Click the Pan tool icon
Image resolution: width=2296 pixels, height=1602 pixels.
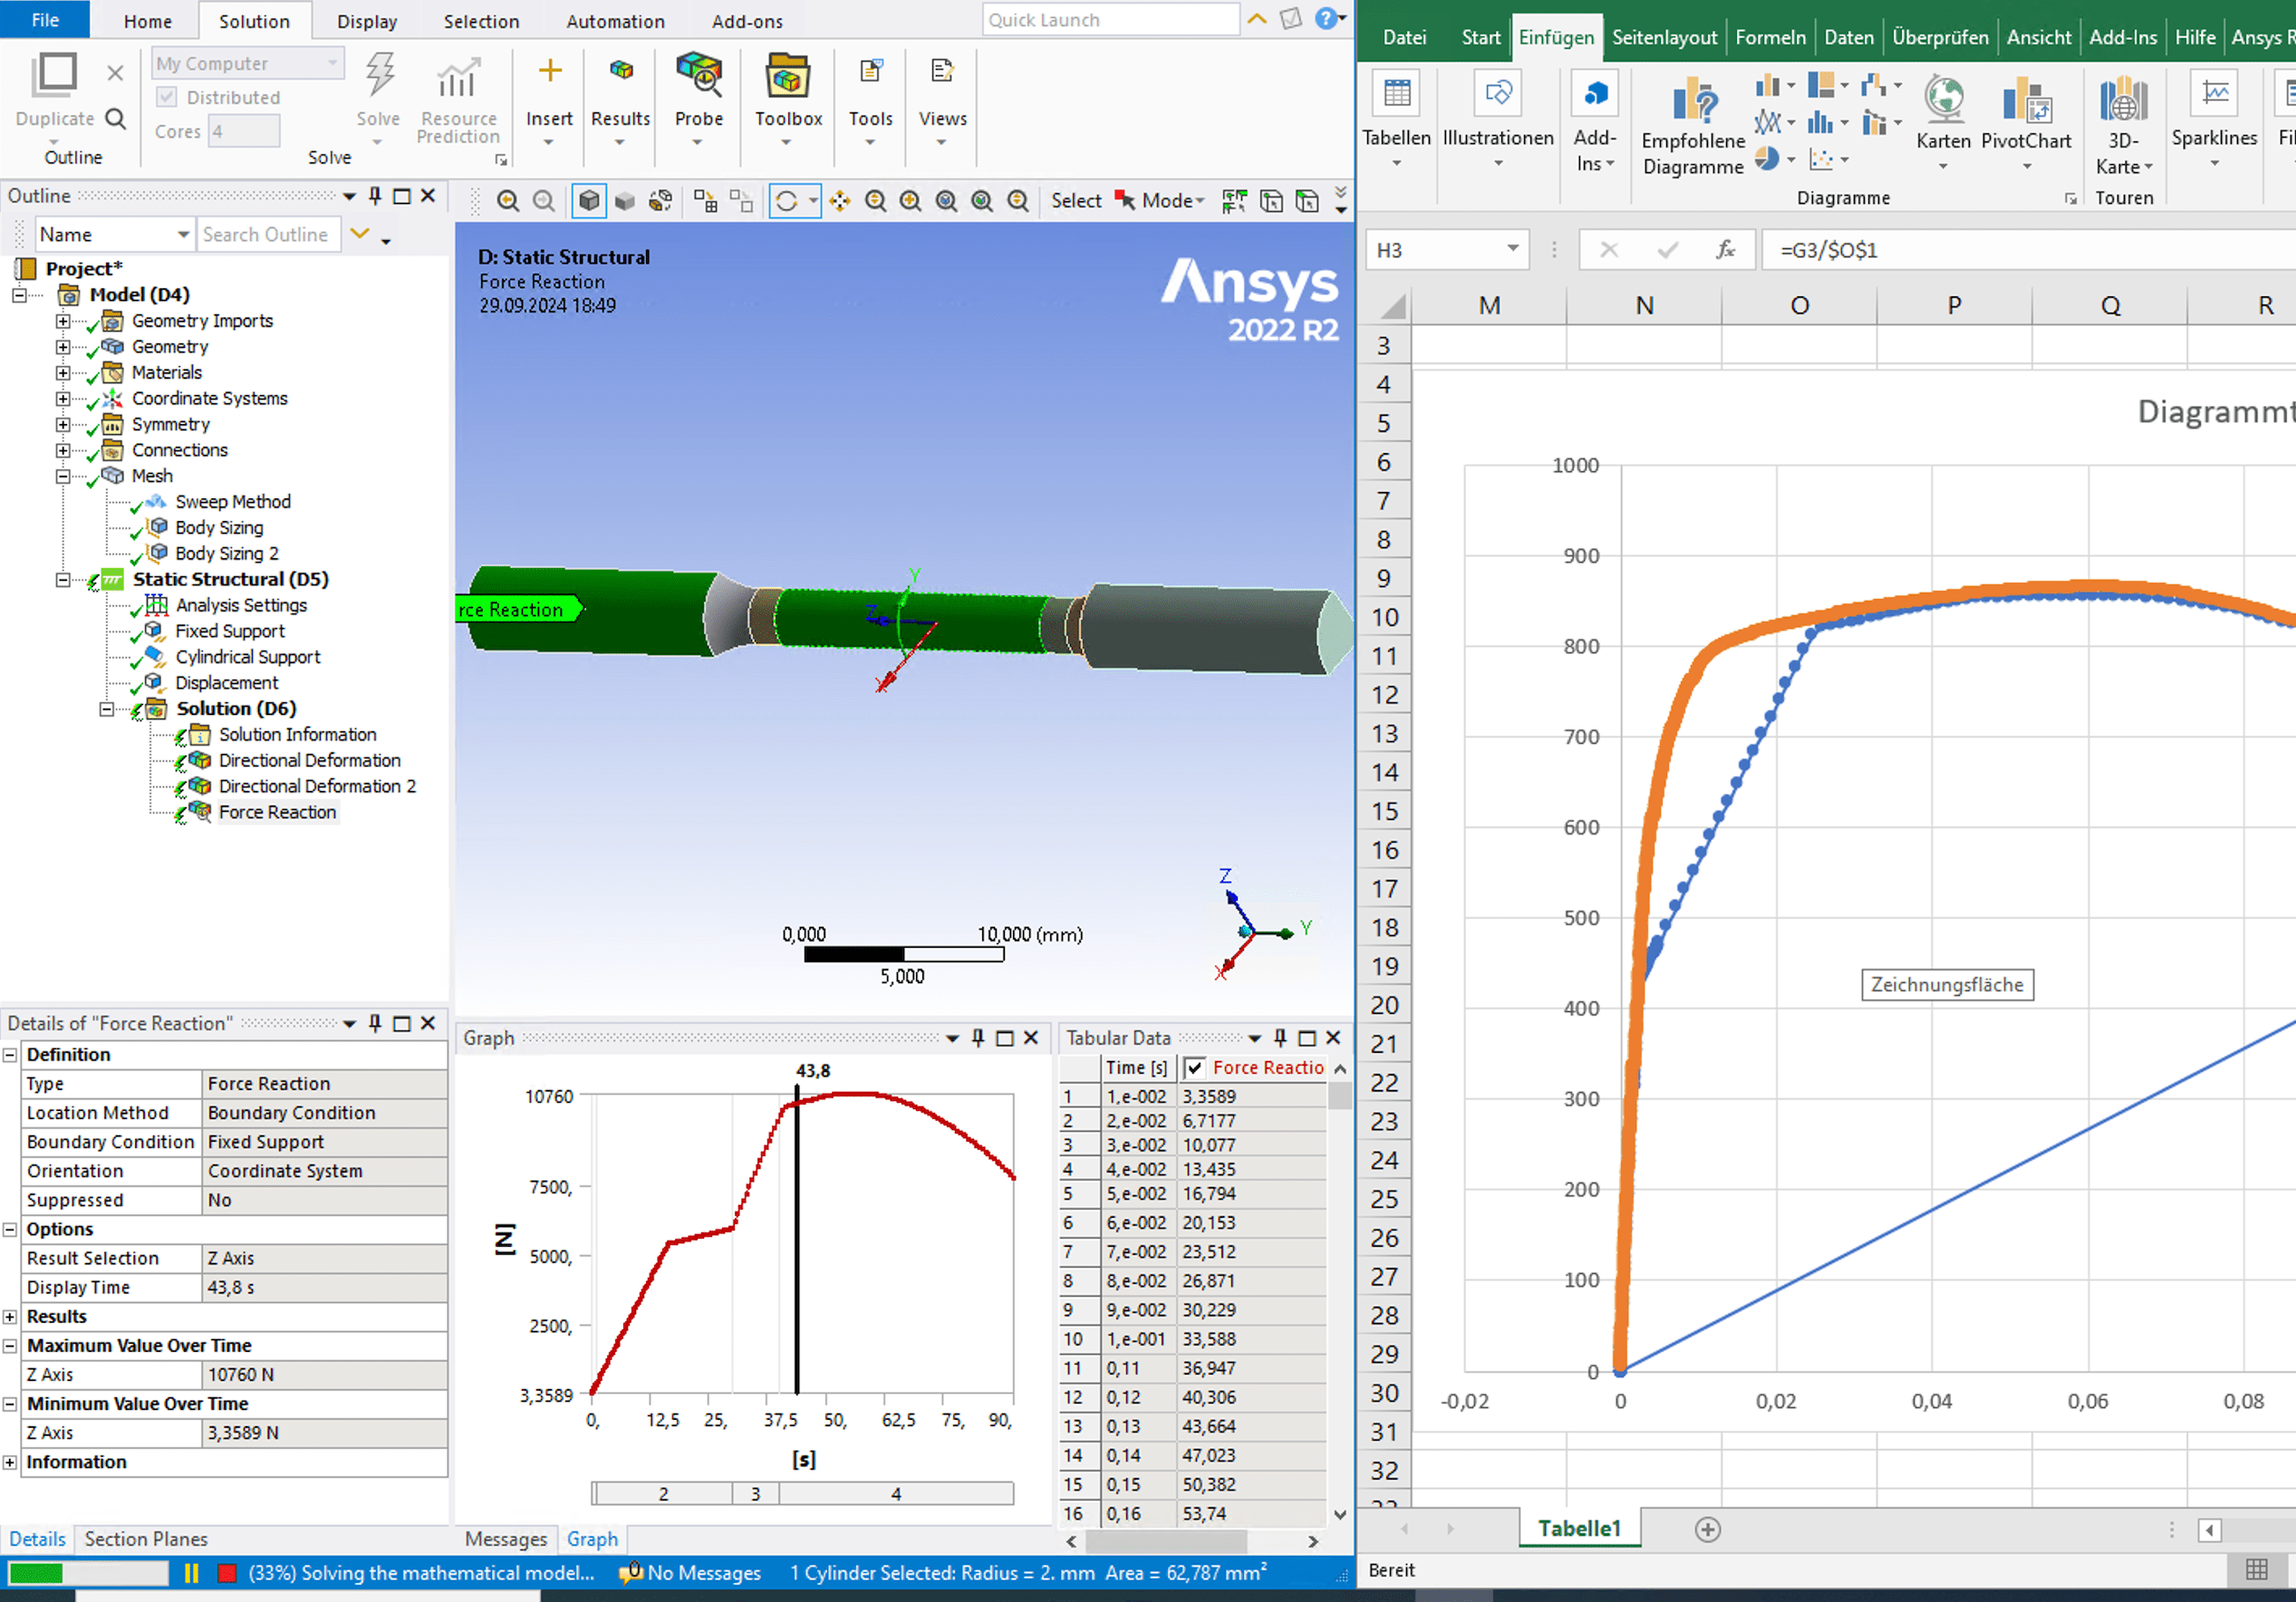[839, 201]
